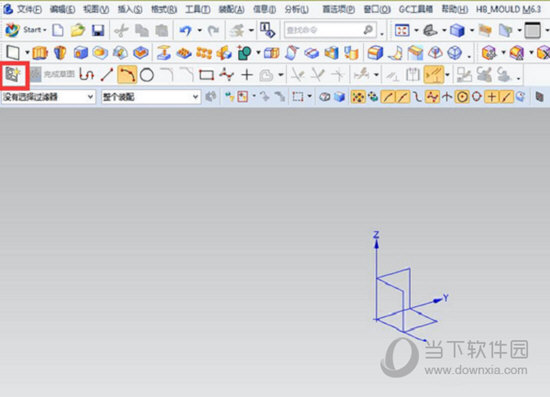Screen dimensions: 550x397
Task: Expand the Undo history dropdown arrow
Action: pyautogui.click(x=199, y=31)
